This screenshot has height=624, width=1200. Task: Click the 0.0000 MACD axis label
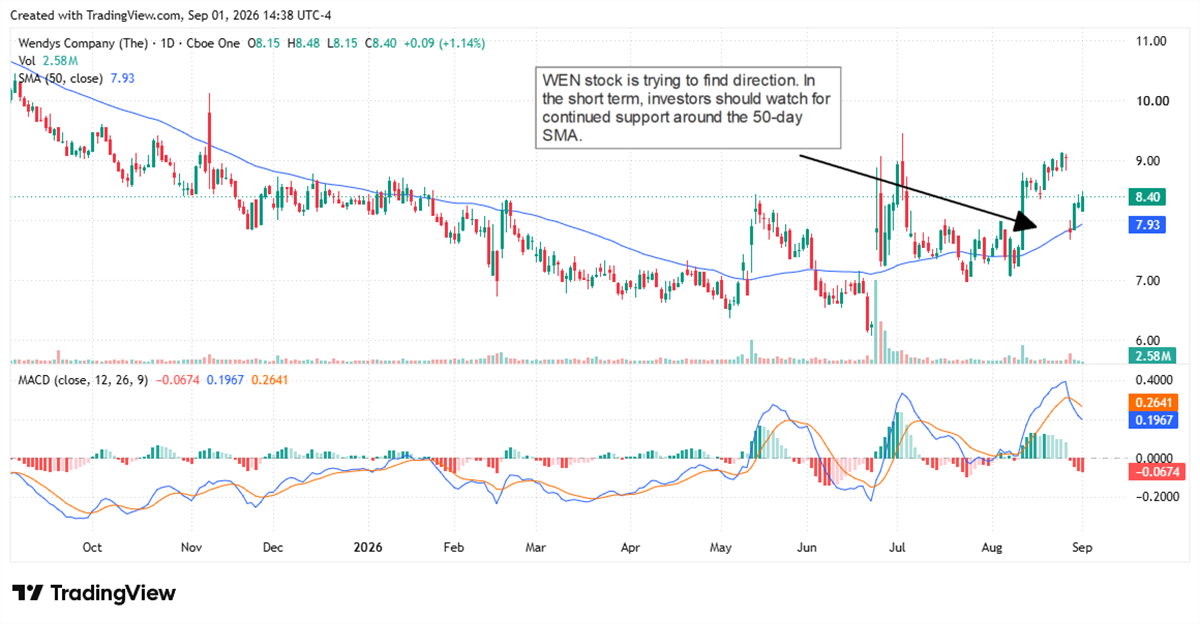click(x=1155, y=458)
